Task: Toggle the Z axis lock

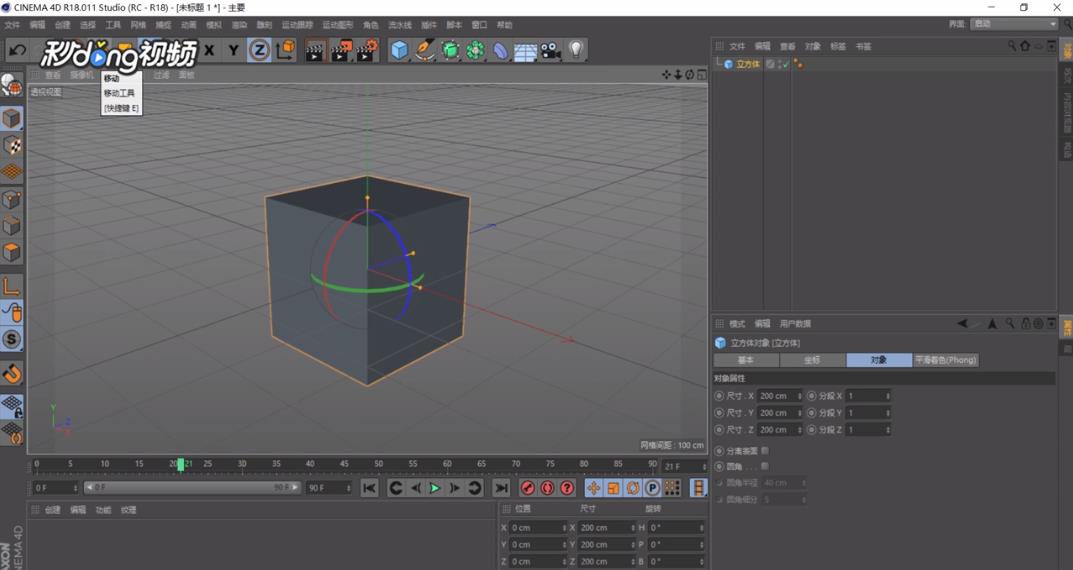Action: pos(259,50)
